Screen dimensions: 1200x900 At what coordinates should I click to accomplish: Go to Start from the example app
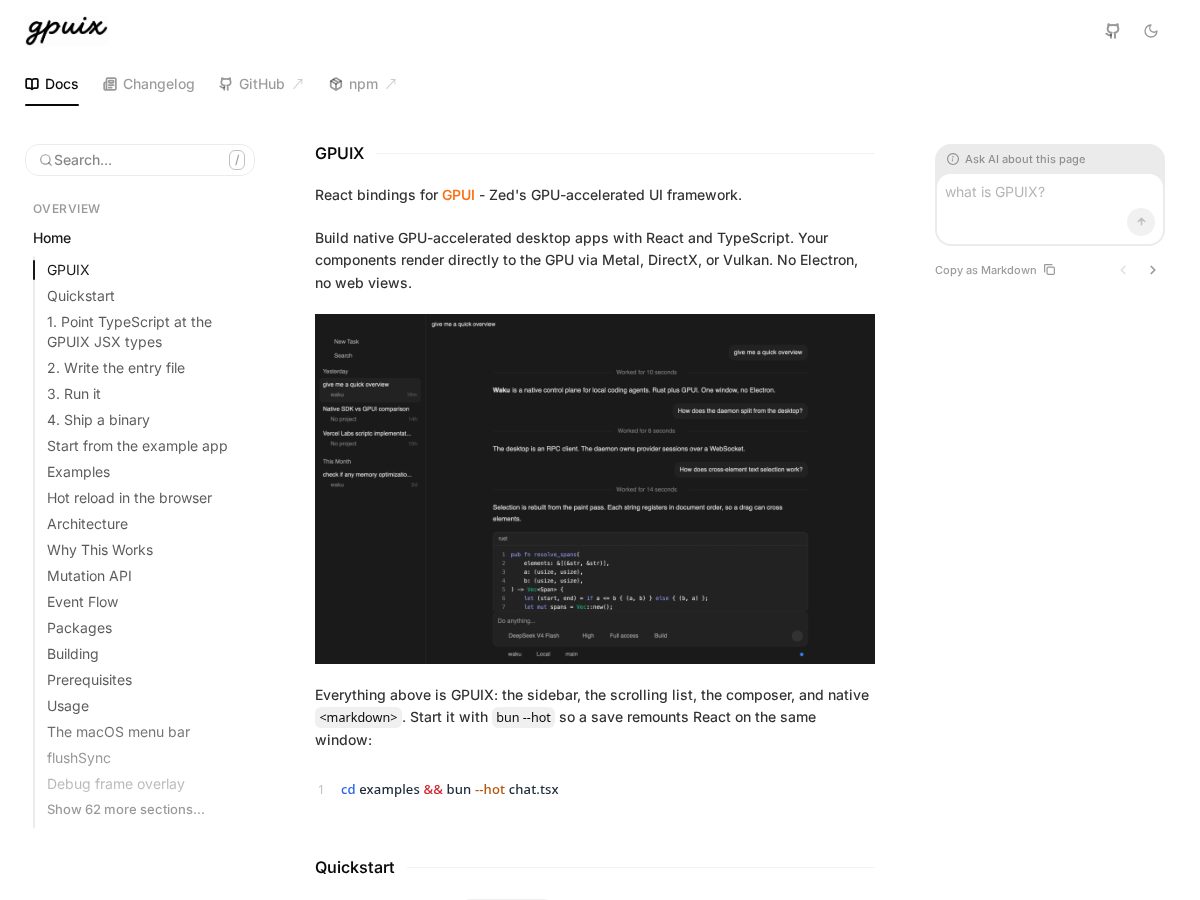(137, 446)
